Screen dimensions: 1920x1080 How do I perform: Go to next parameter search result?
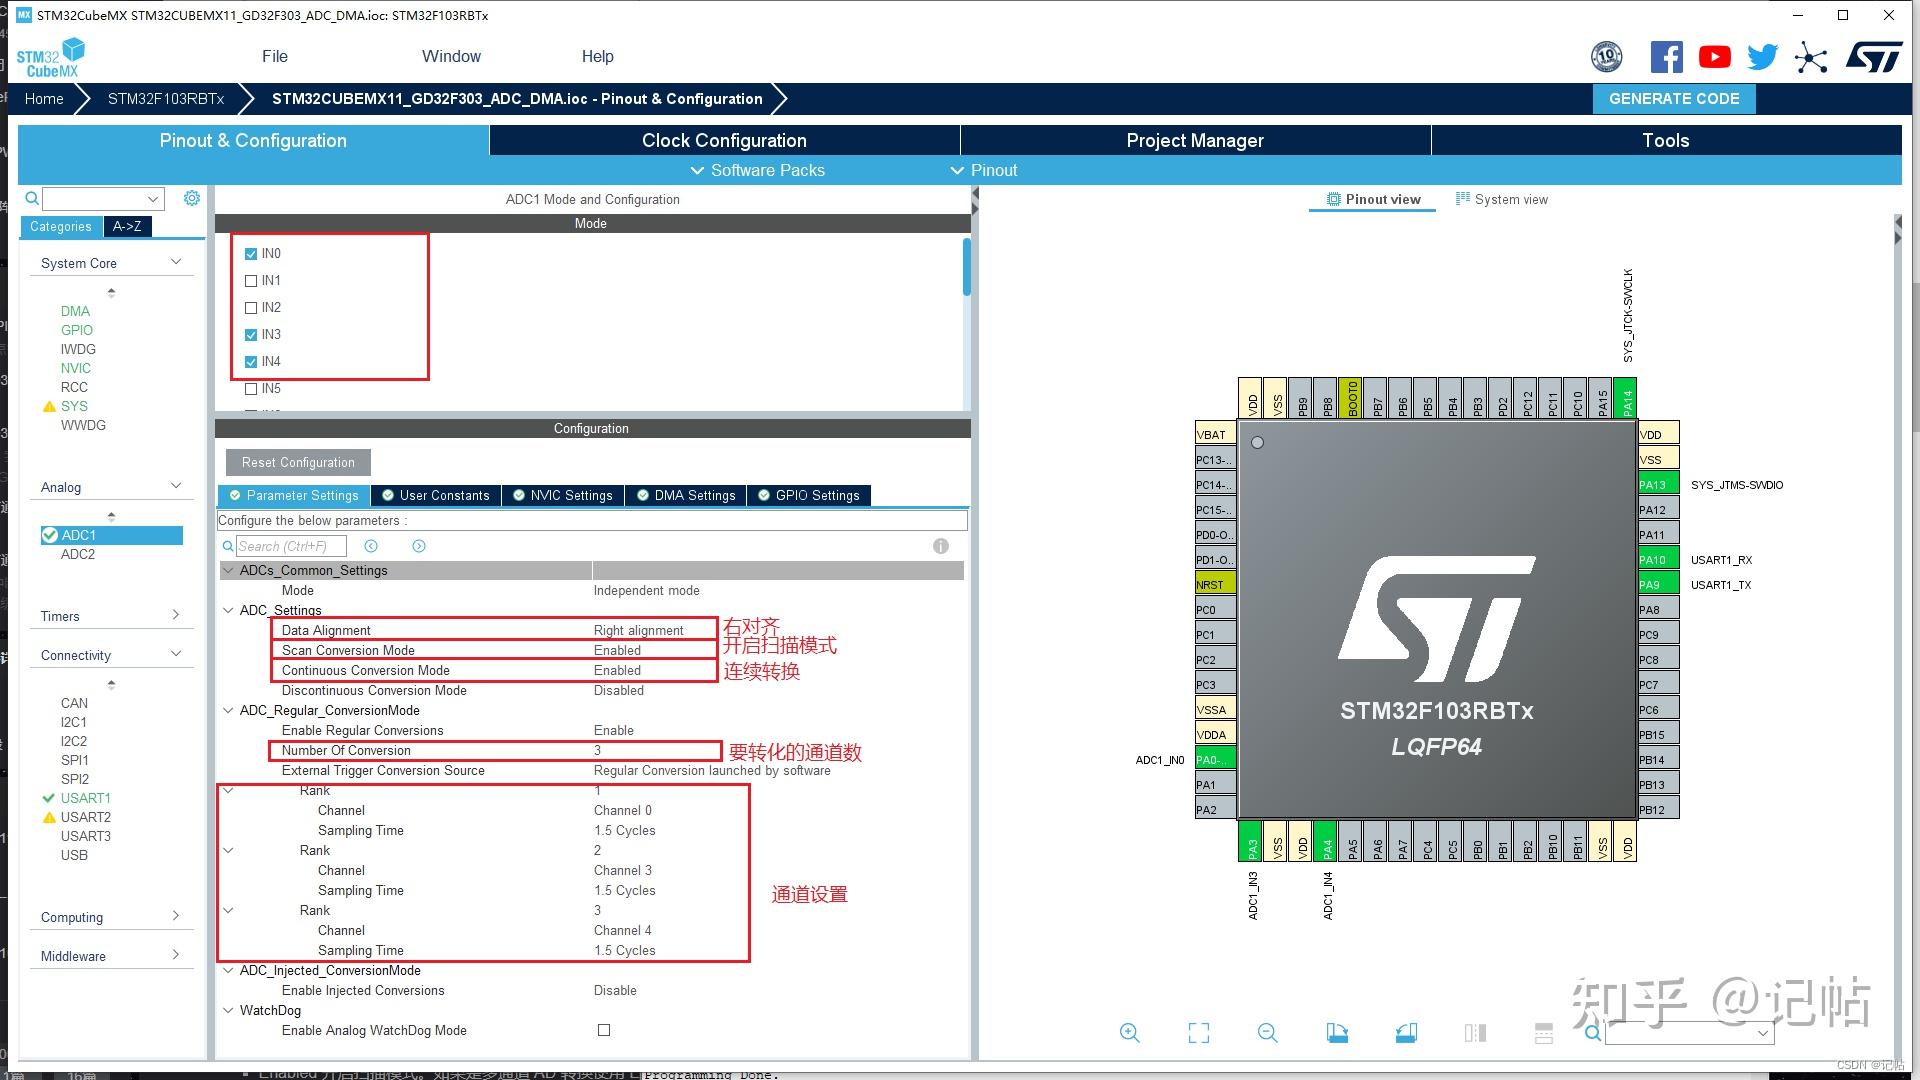point(419,546)
